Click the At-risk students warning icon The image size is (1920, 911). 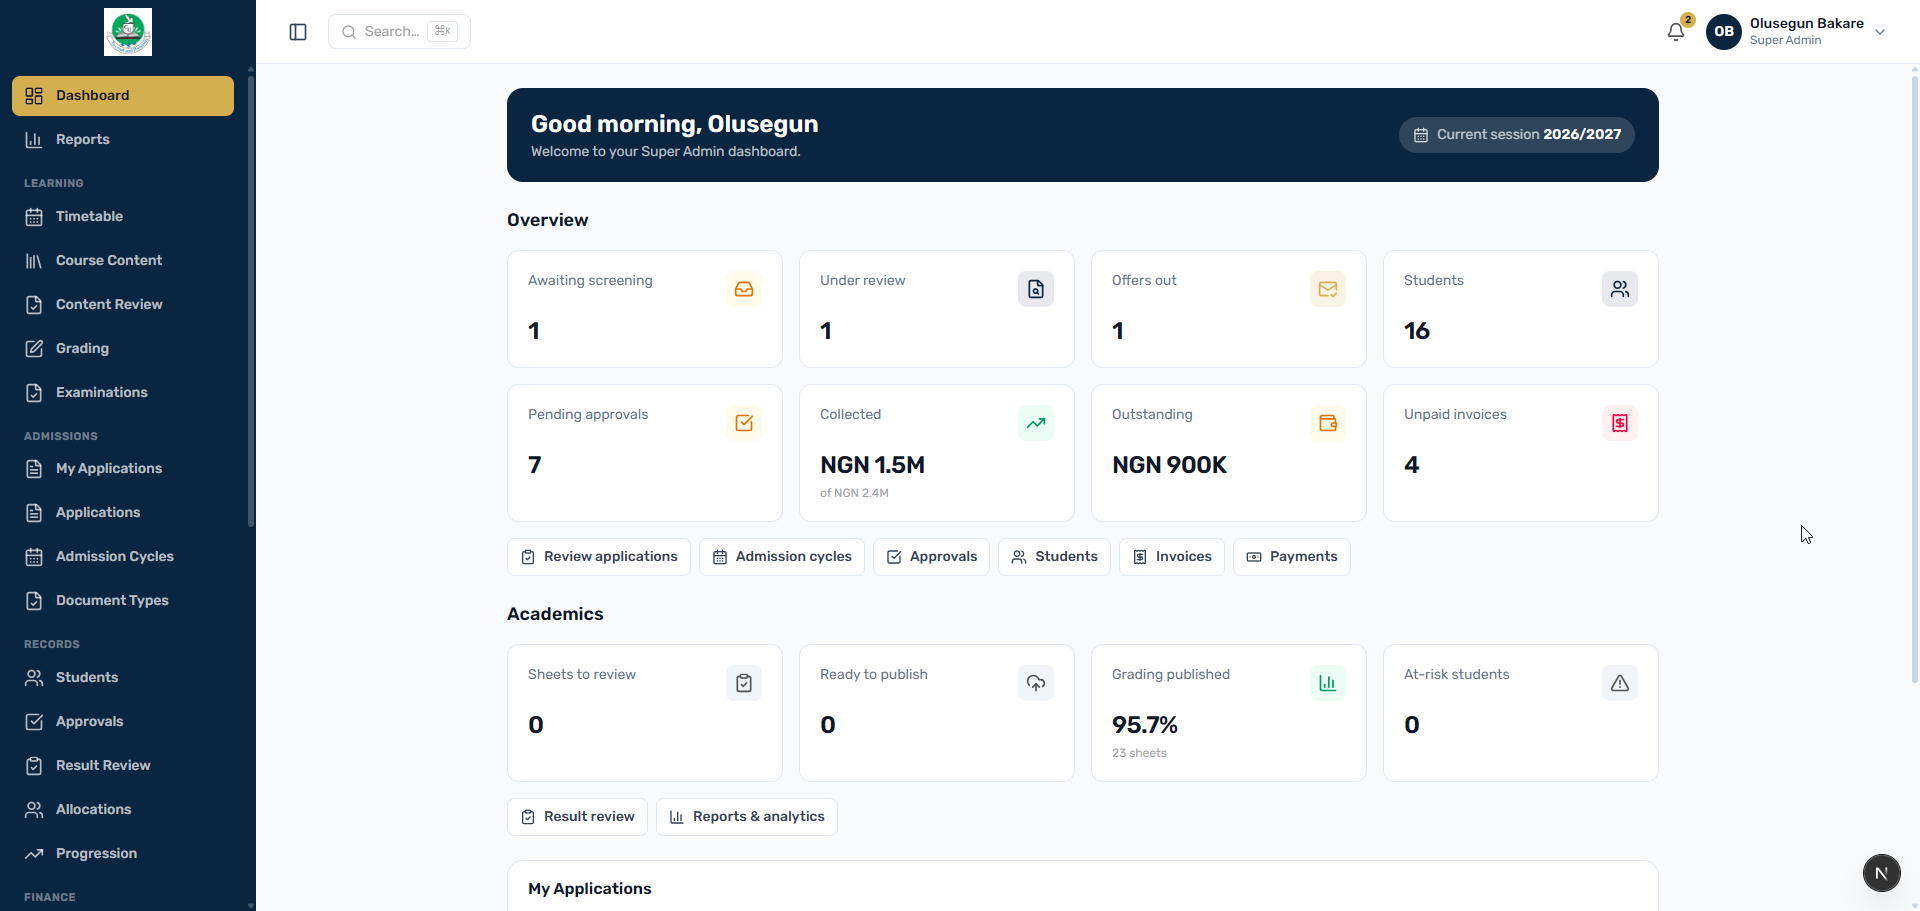[1620, 683]
